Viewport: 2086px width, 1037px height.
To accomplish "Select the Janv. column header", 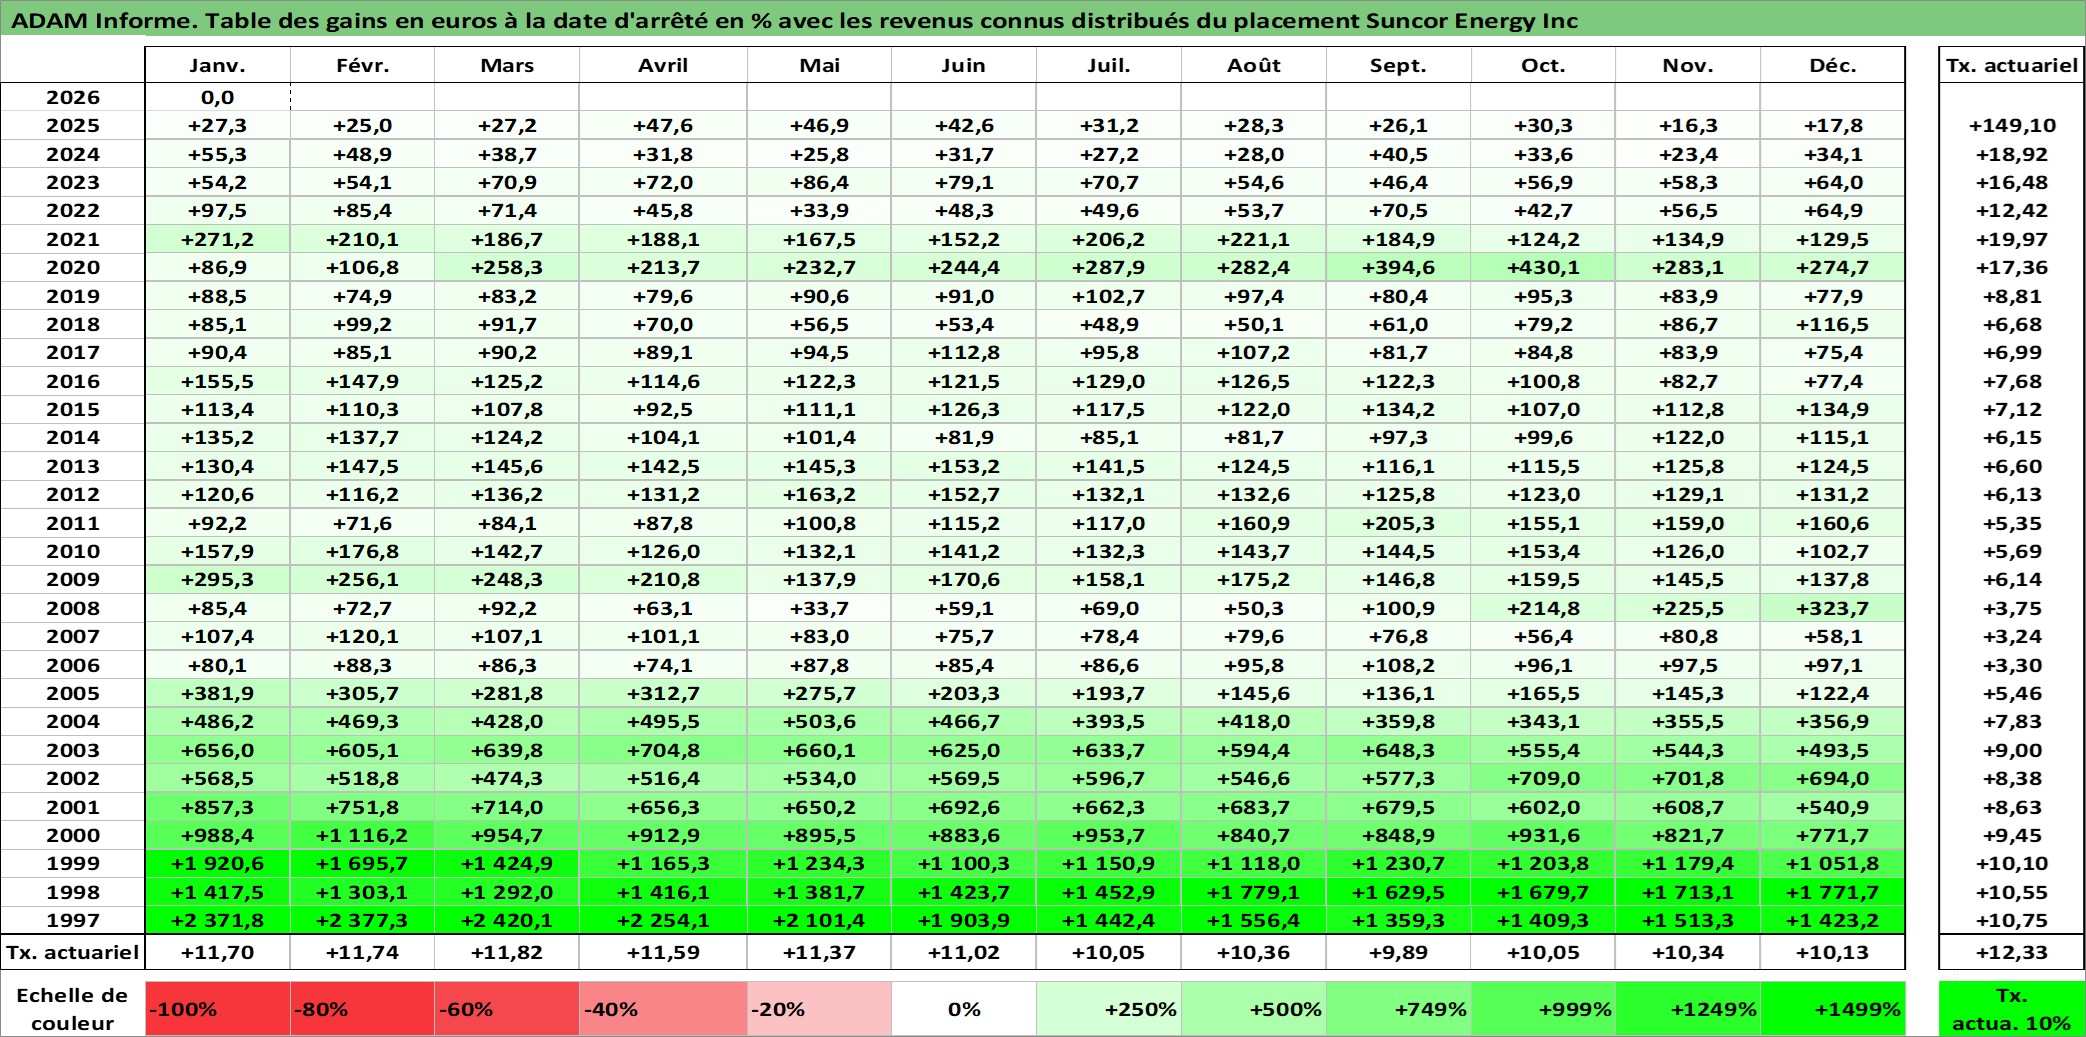I will [x=218, y=65].
